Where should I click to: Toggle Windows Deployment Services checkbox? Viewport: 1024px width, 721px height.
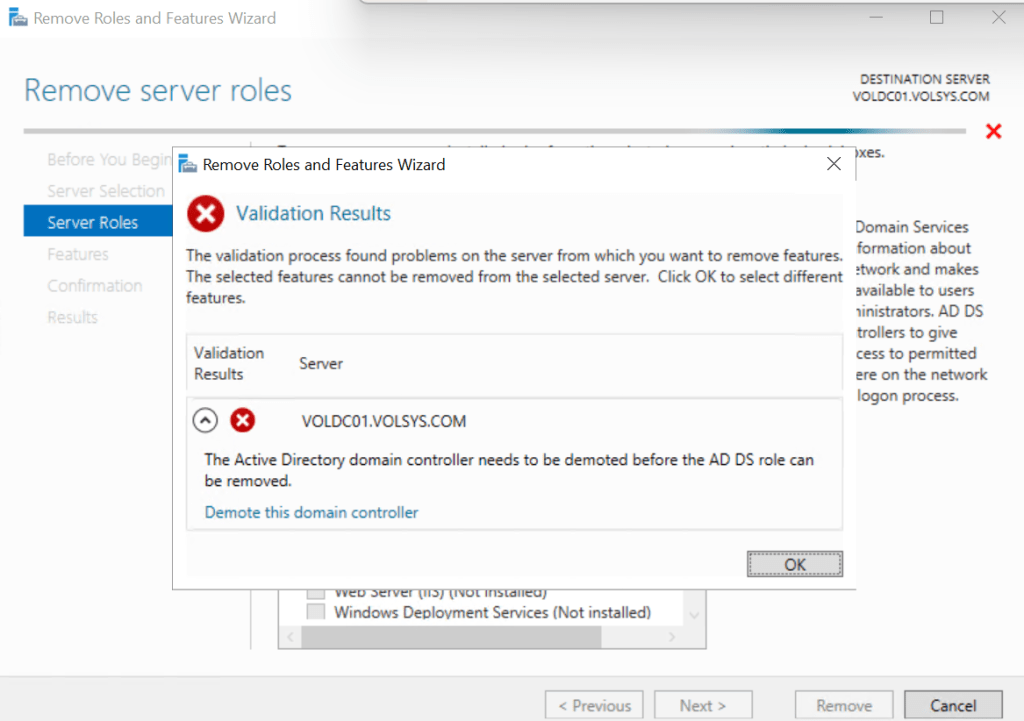[316, 612]
